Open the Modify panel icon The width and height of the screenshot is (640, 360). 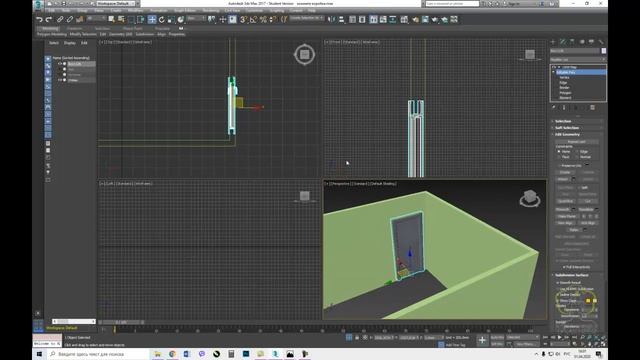tap(562, 42)
